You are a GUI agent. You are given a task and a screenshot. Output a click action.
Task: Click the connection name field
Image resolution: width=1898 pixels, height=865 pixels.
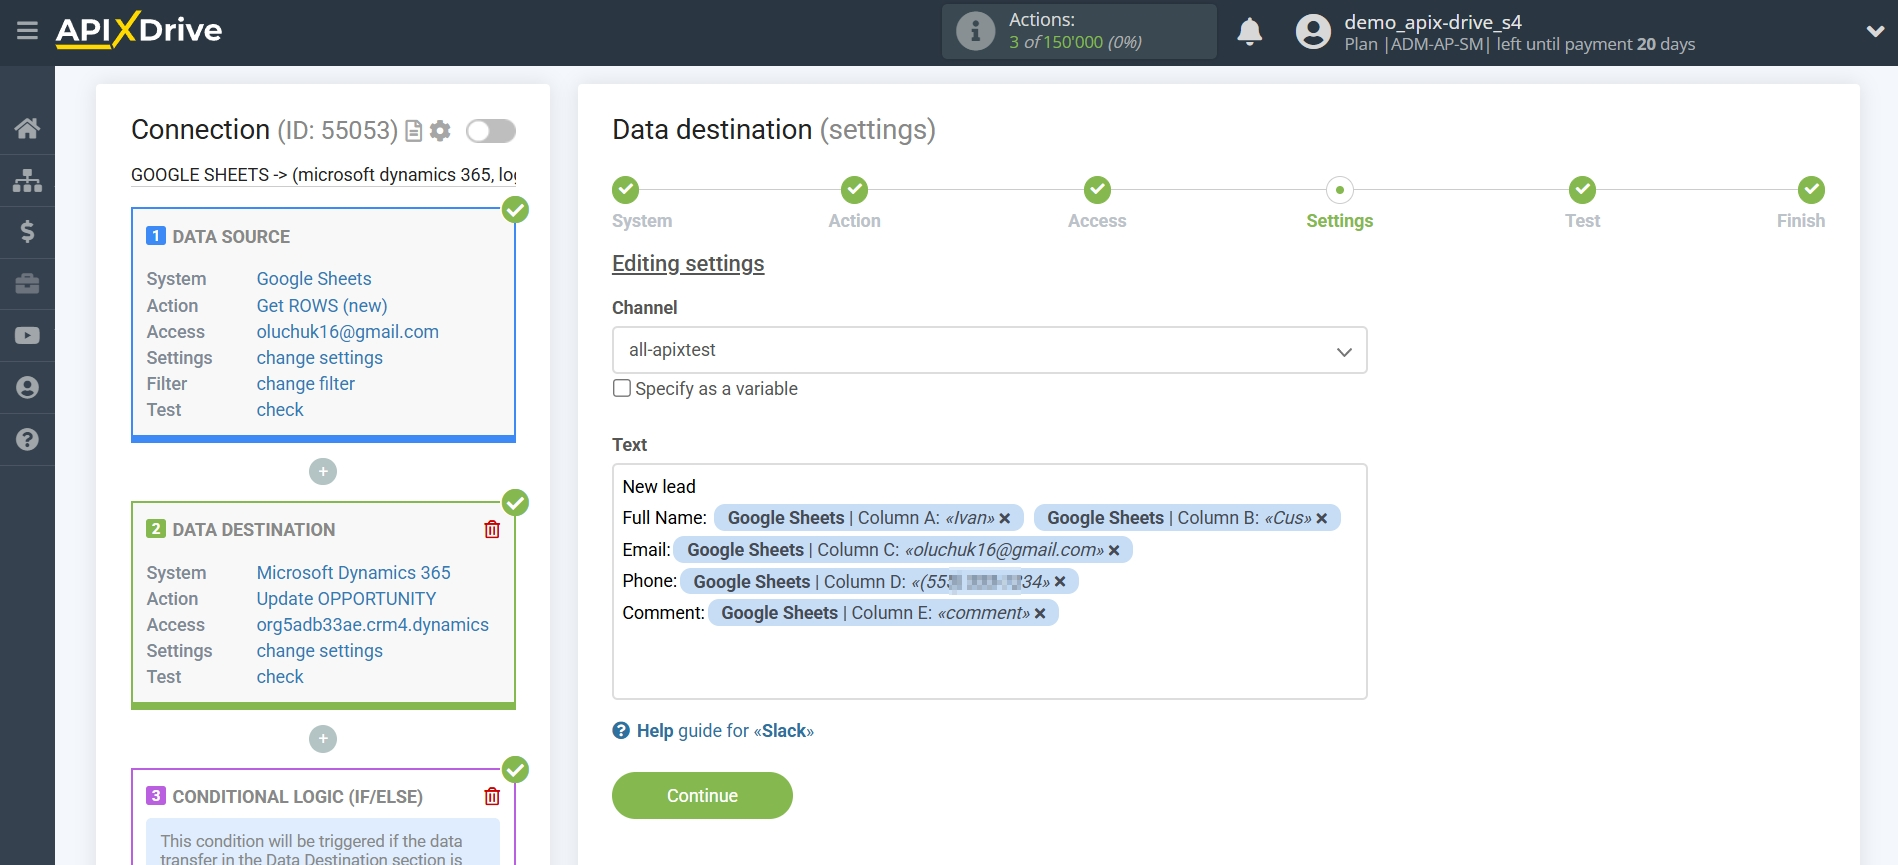[324, 175]
